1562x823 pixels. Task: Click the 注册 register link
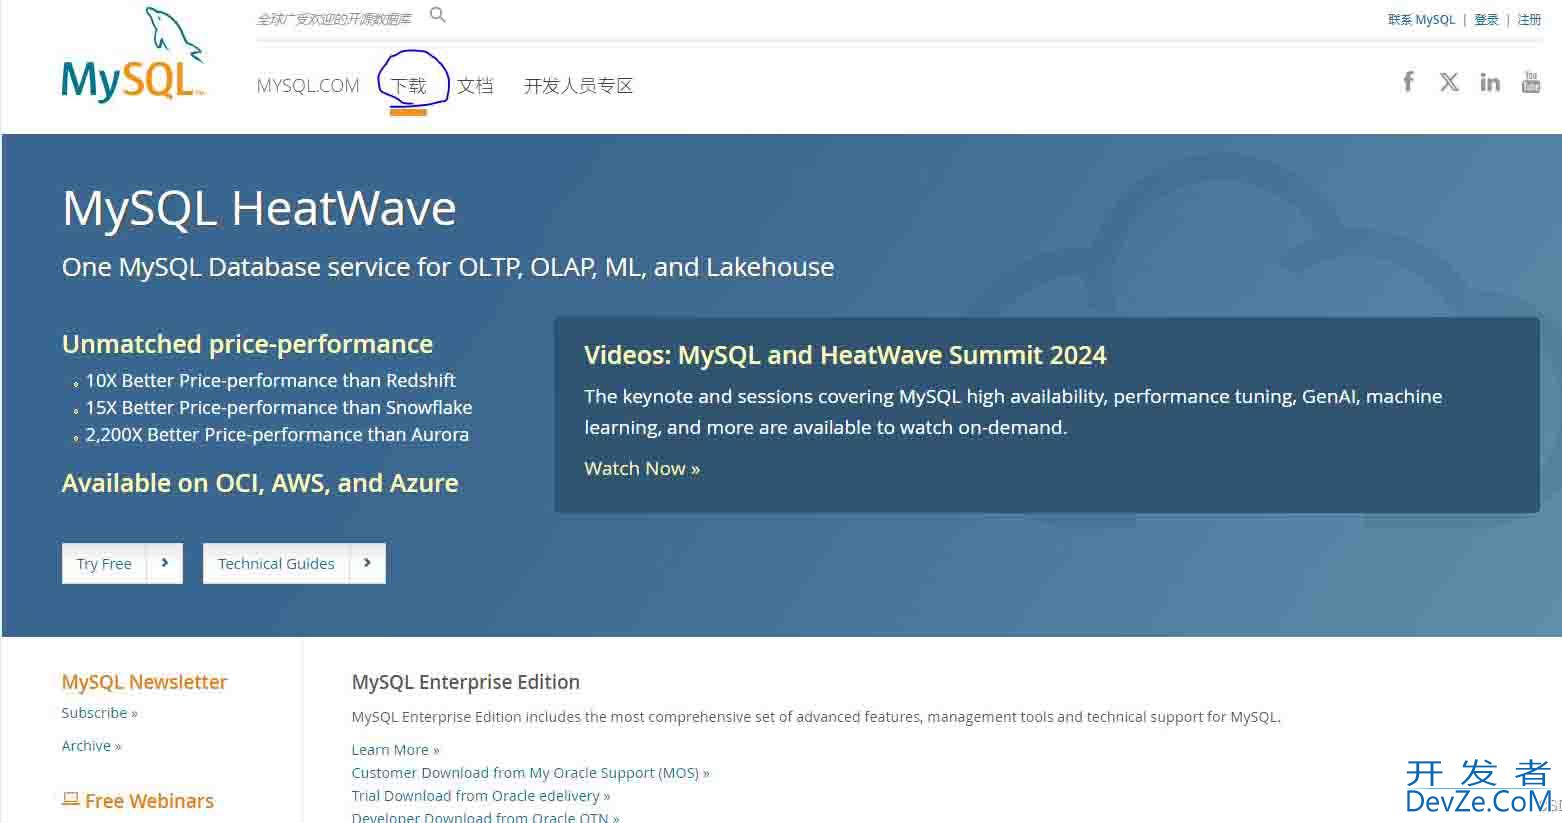pos(1529,20)
